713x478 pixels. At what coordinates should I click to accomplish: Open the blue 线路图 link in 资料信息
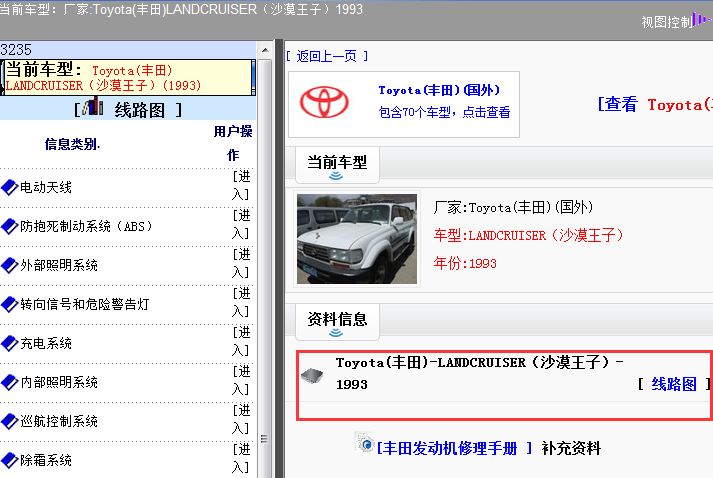(674, 384)
